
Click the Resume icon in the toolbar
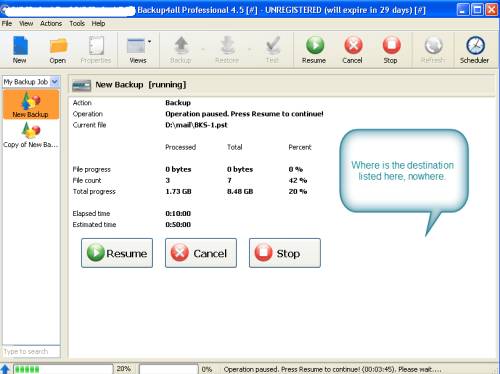[x=315, y=45]
